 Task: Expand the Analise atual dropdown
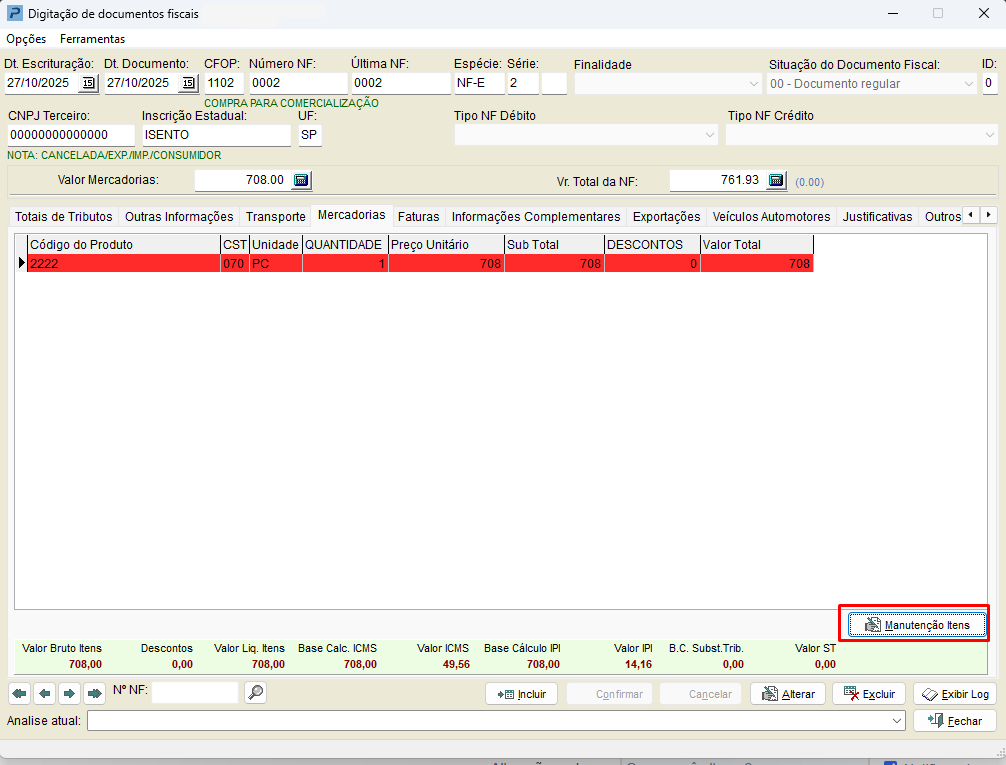click(897, 721)
